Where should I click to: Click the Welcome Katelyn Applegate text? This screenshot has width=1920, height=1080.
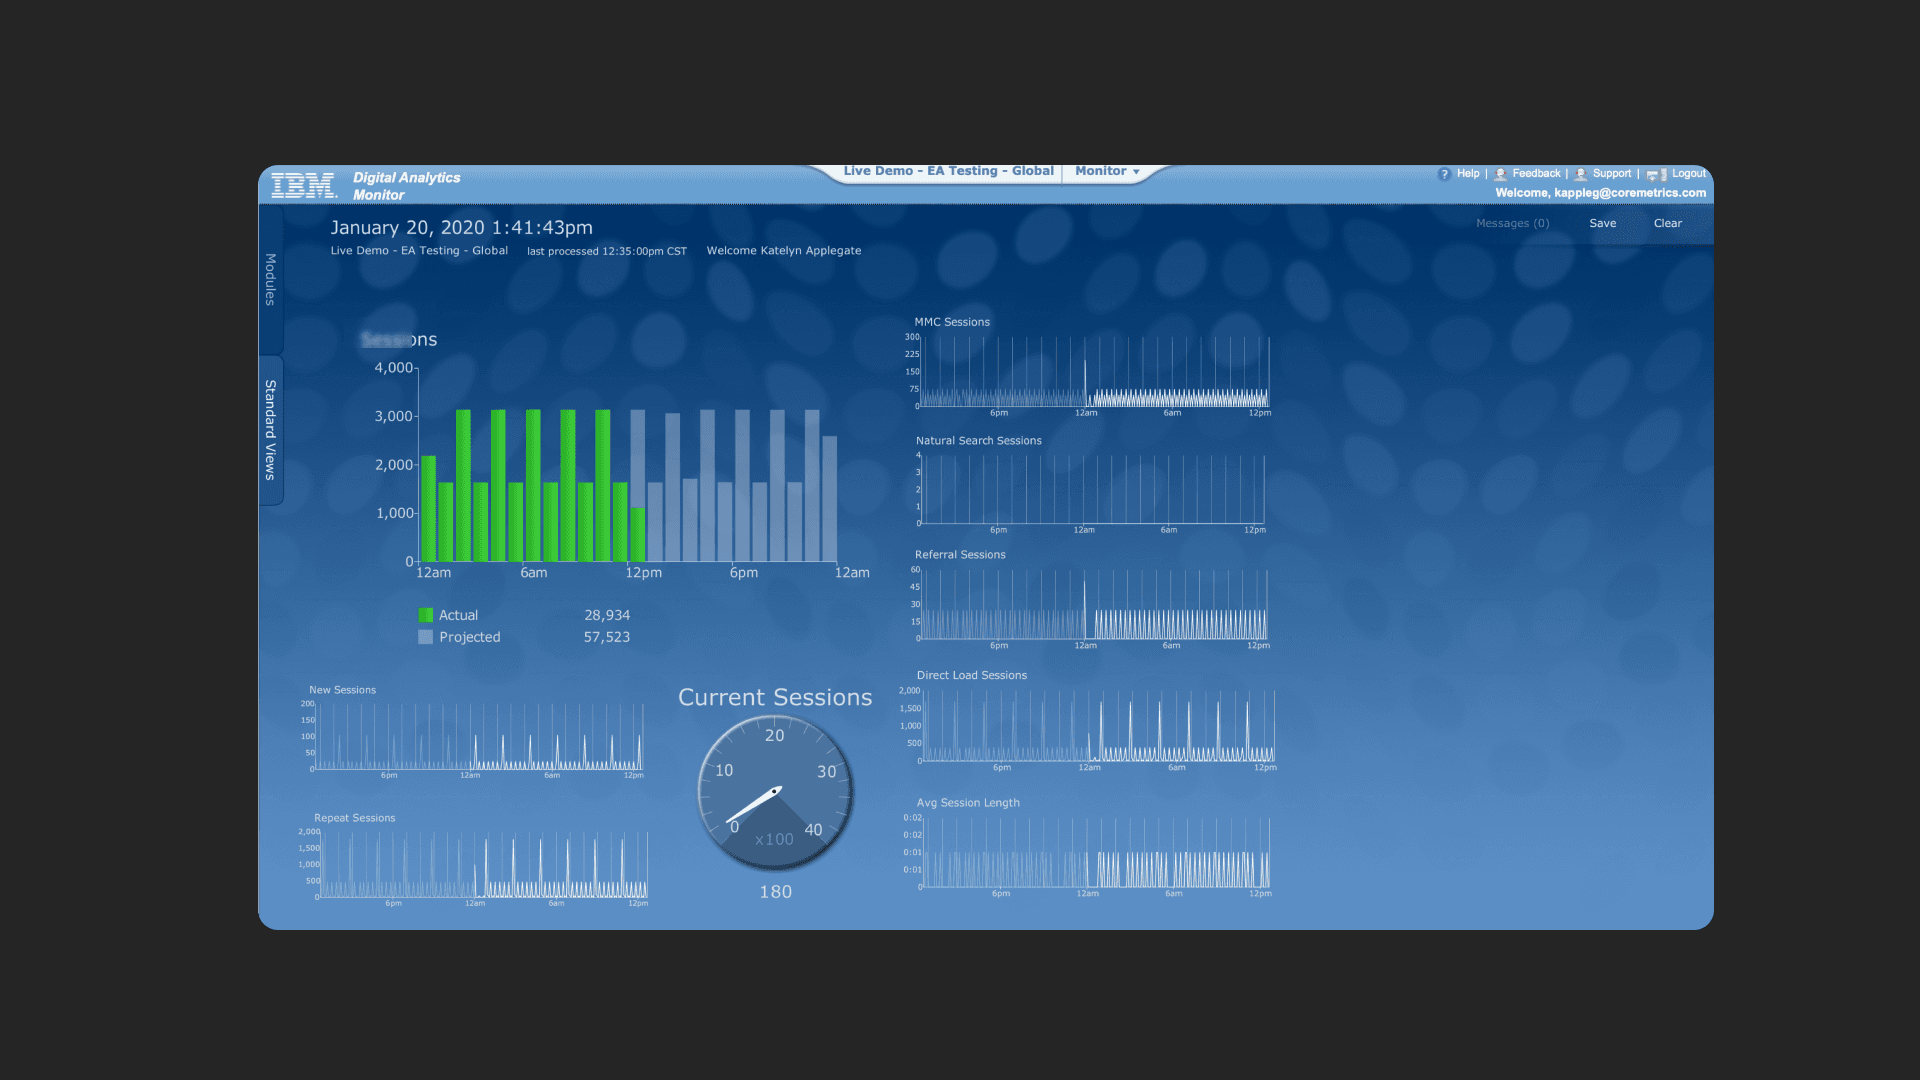pos(784,251)
